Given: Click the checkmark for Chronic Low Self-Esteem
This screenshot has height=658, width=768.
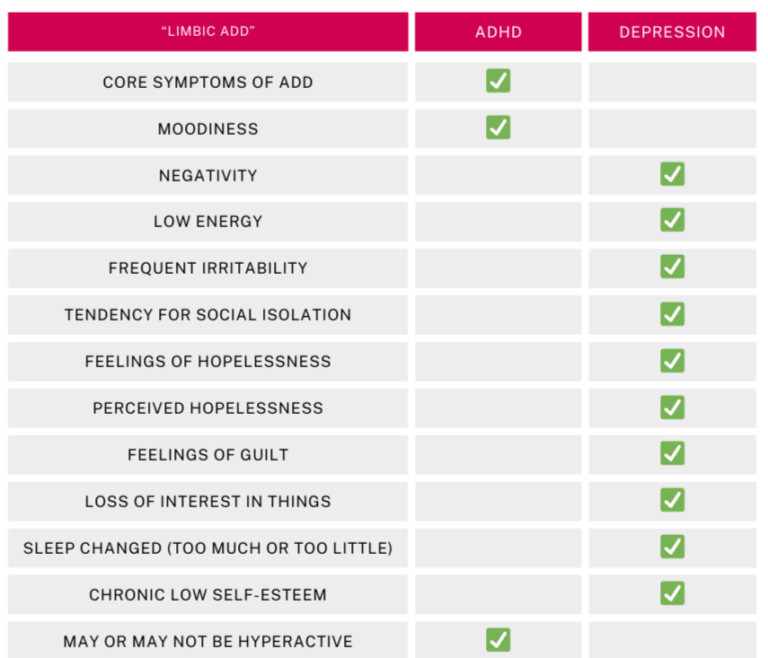Looking at the screenshot, I should pyautogui.click(x=672, y=594).
